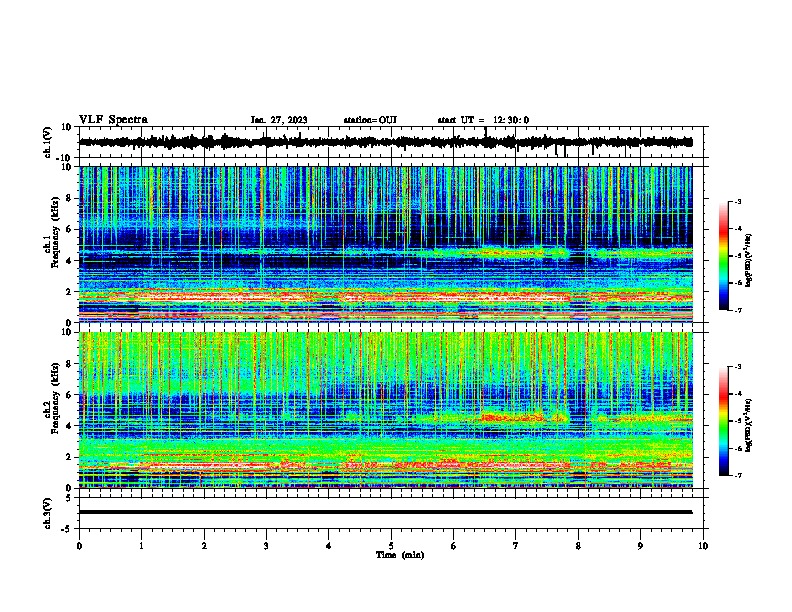The height and width of the screenshot is (612, 792).
Task: Click the ch.1 colorbar "log(PSD)(V²/Hz)" label
Action: pyautogui.click(x=748, y=260)
